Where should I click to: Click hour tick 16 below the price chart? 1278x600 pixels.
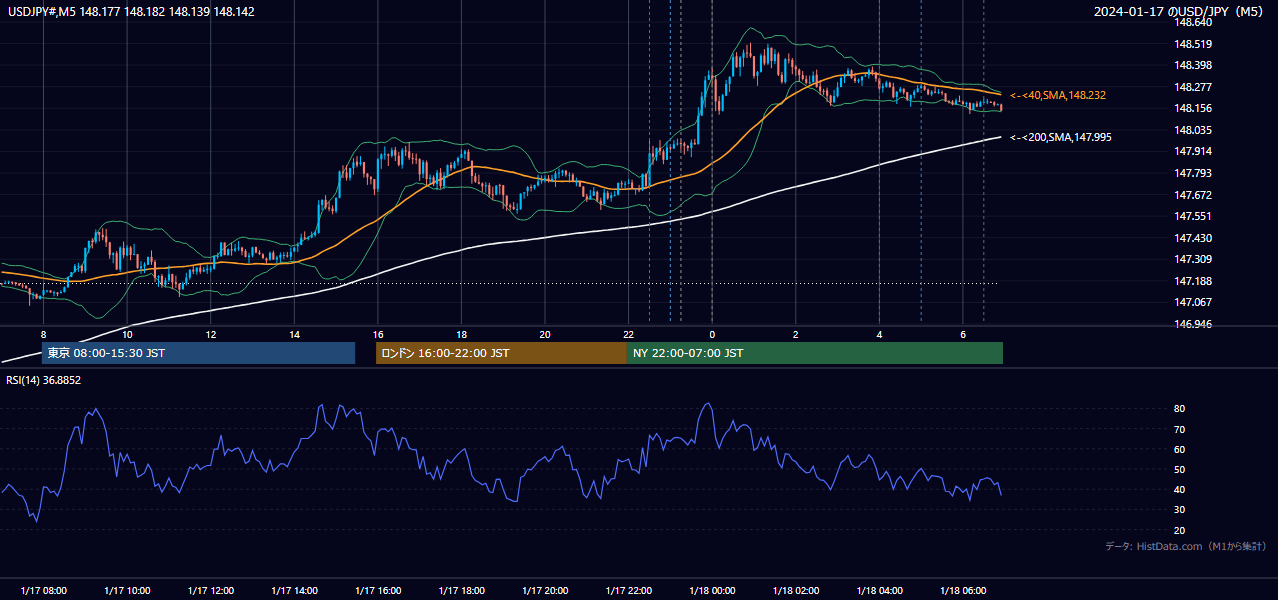tap(378, 334)
